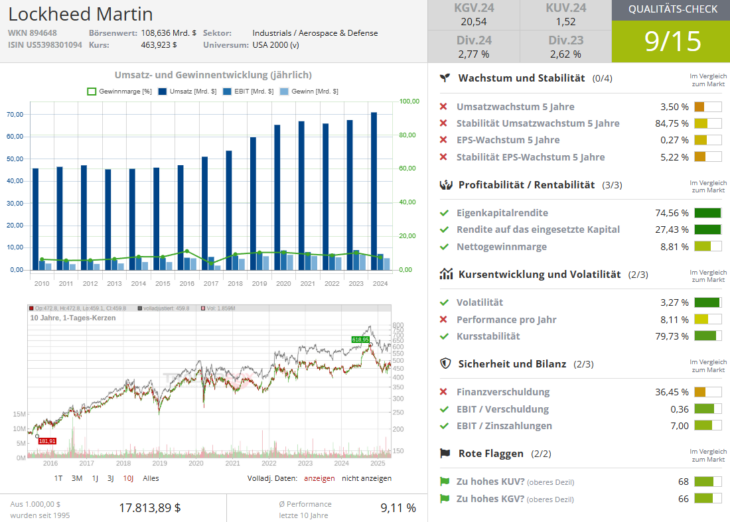
Task: Click the red X beside Stabilität Umsatzwachstum 5 Jahre
Action: 443,123
